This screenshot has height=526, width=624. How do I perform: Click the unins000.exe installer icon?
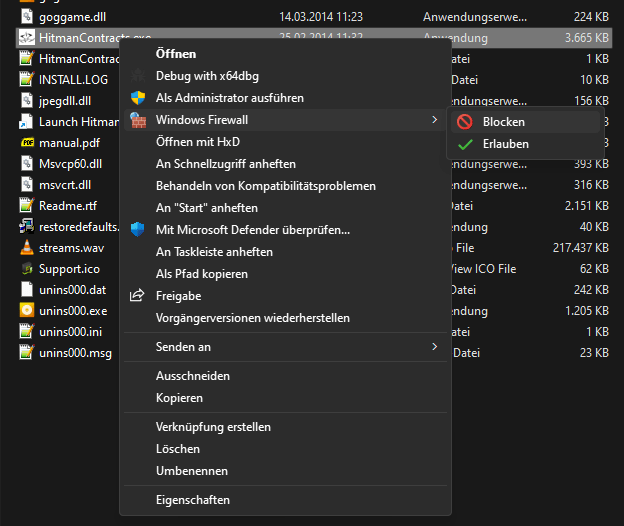click(27, 310)
